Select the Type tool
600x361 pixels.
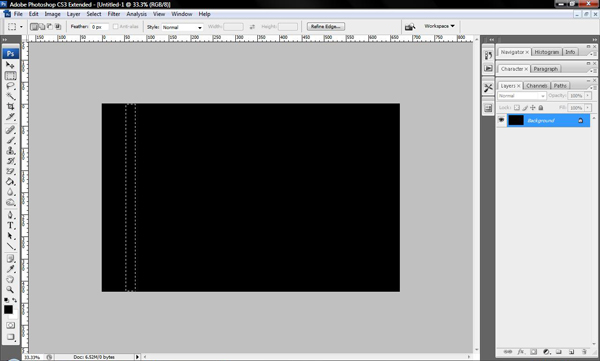(x=10, y=225)
